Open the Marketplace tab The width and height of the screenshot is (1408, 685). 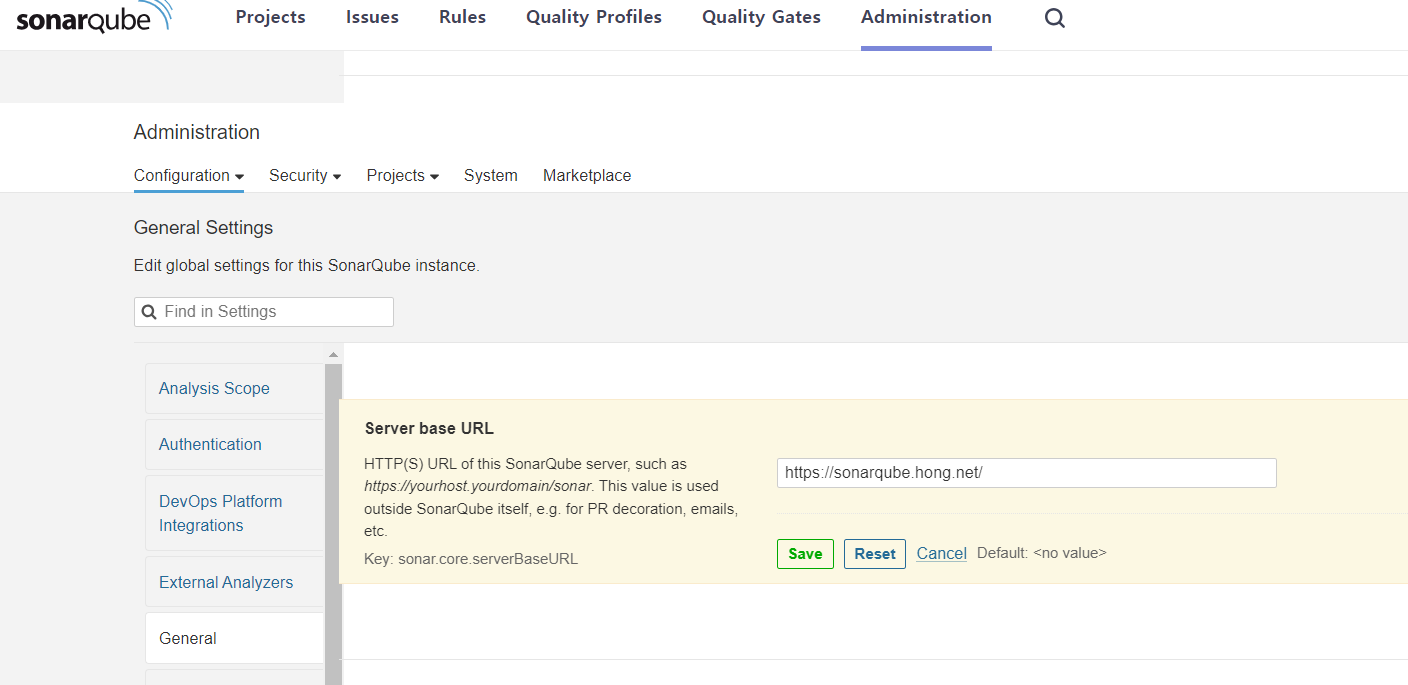[587, 175]
